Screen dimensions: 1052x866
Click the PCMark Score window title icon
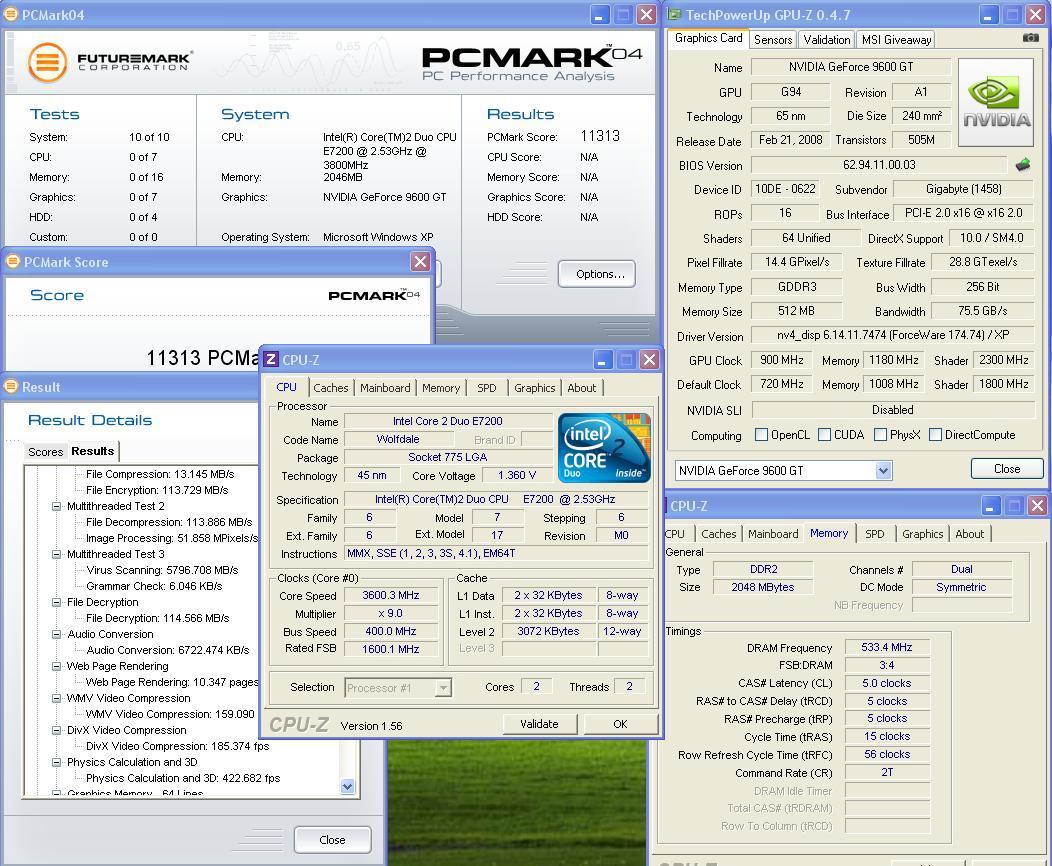point(13,262)
